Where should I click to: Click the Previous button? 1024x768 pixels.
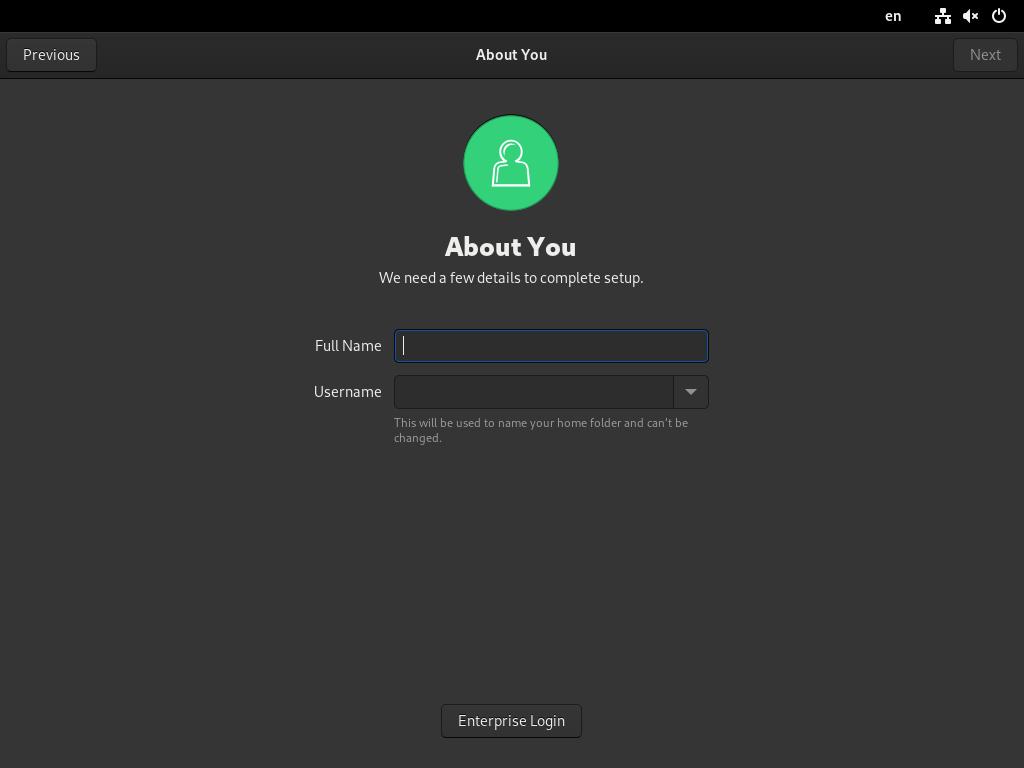coord(52,55)
